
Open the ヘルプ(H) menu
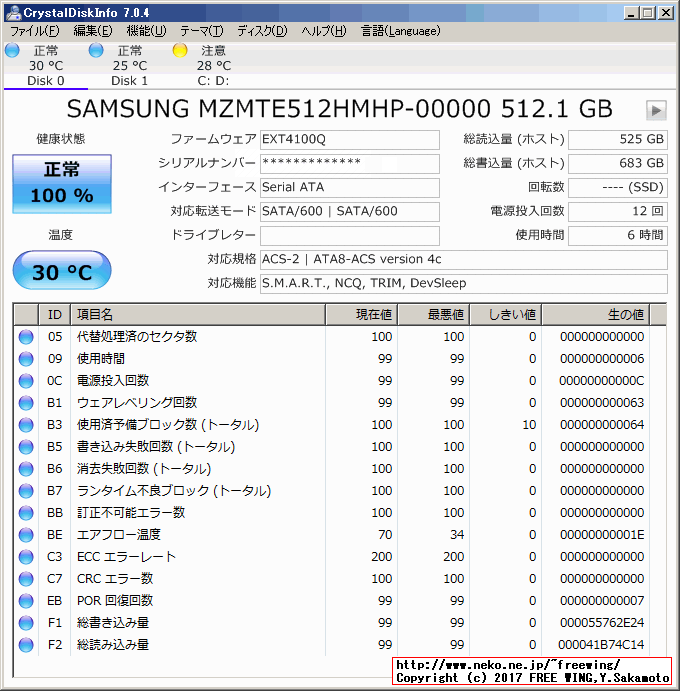click(324, 31)
